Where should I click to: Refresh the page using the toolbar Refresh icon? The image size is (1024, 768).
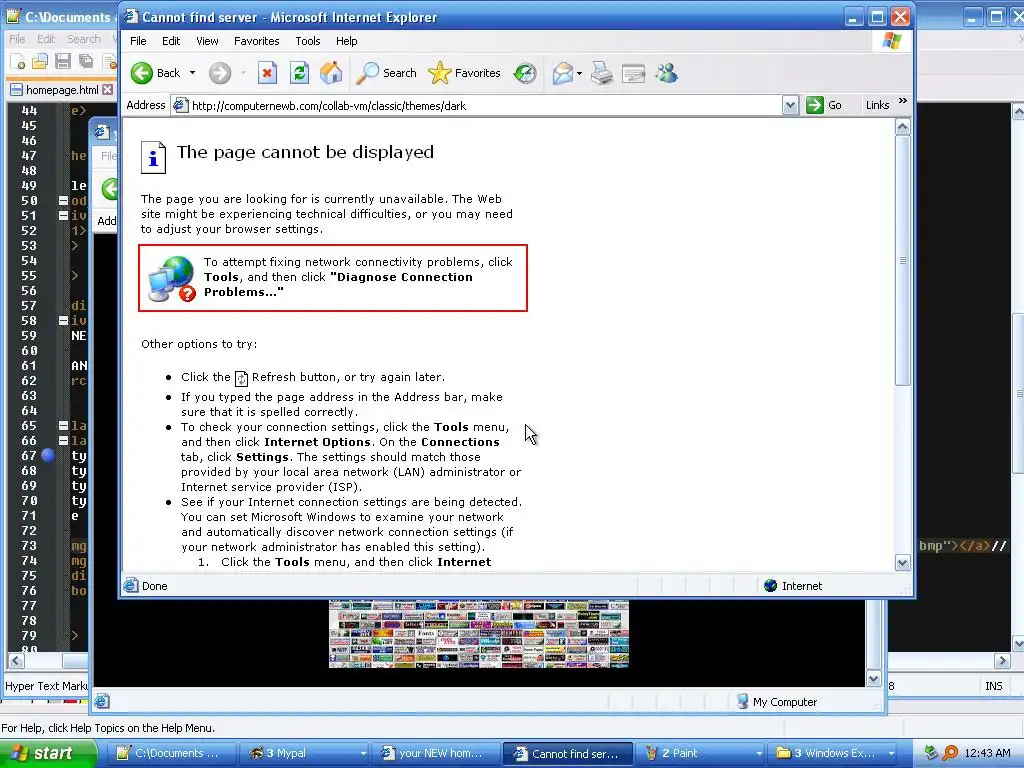(x=299, y=73)
